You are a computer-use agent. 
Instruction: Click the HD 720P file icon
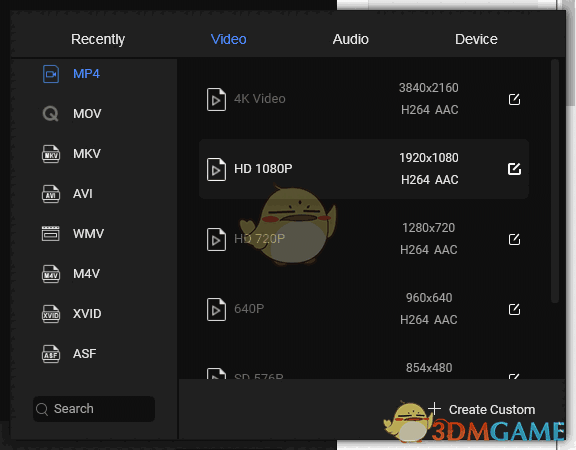coord(216,240)
